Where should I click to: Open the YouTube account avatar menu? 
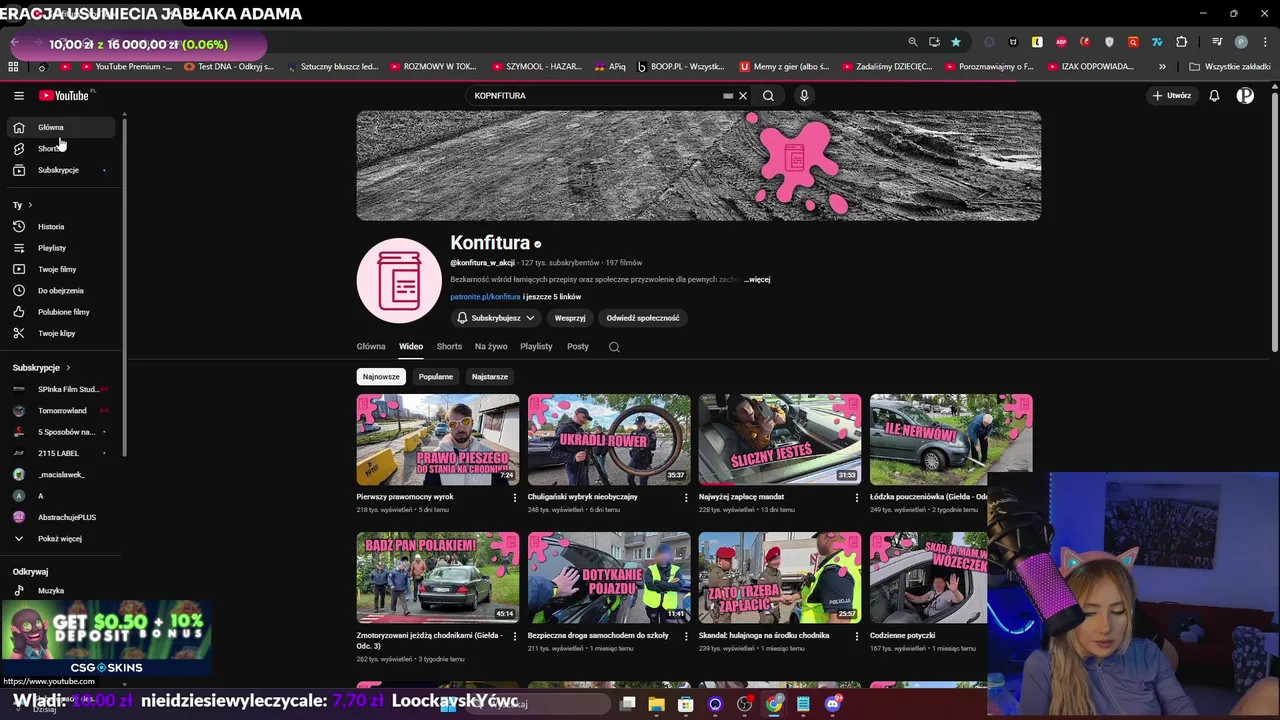tap(1245, 96)
